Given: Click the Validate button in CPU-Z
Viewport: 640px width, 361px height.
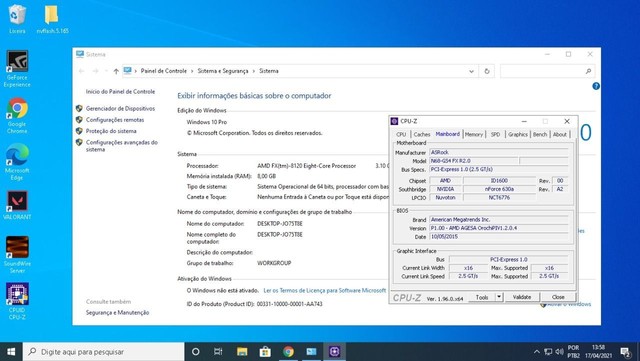Looking at the screenshot, I should click(522, 297).
